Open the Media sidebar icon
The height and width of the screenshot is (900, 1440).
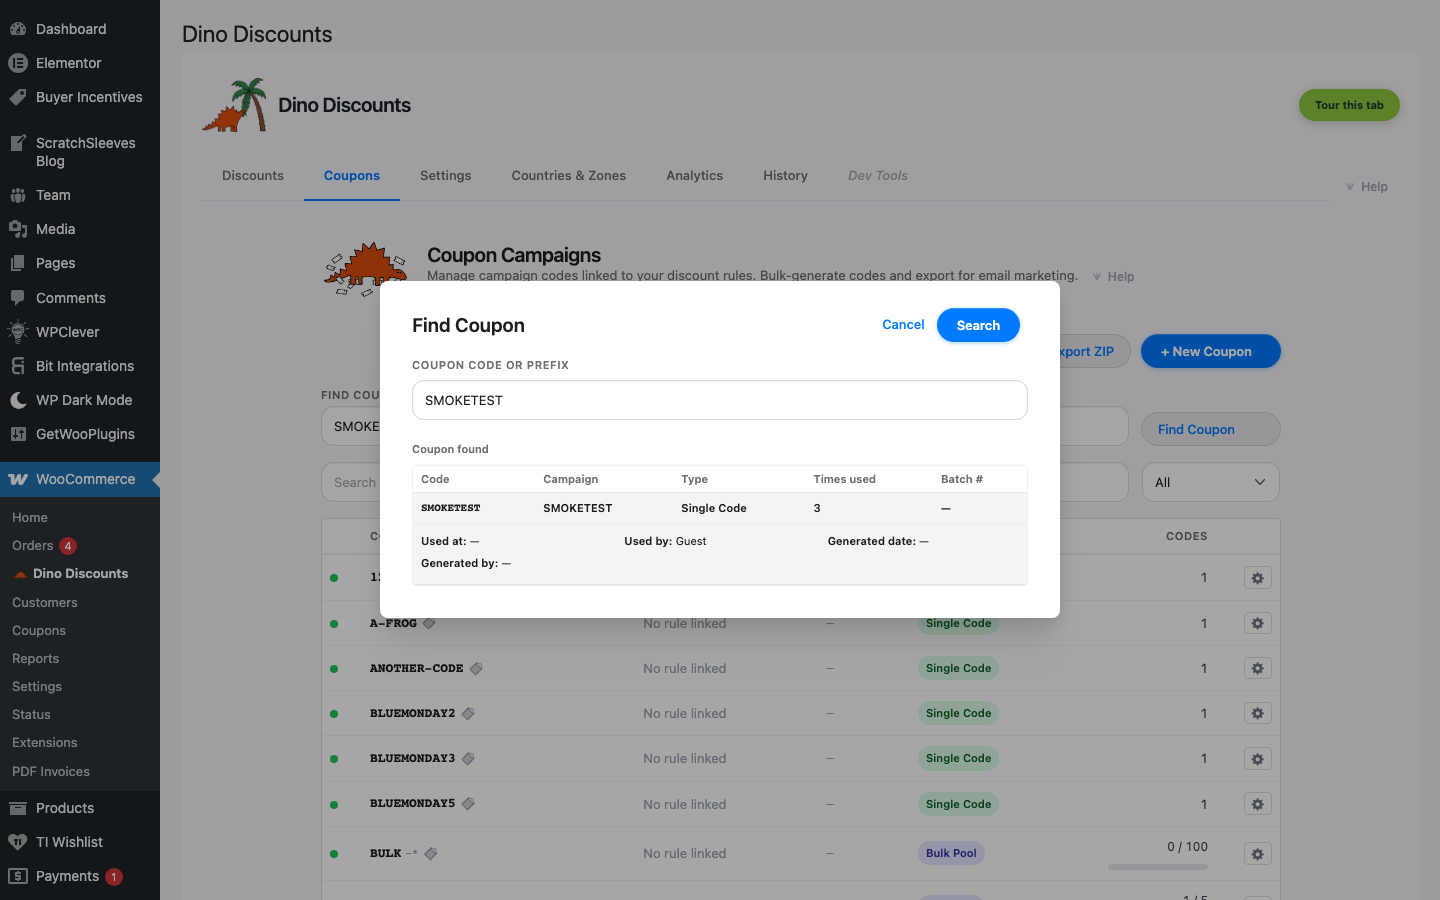(x=18, y=229)
